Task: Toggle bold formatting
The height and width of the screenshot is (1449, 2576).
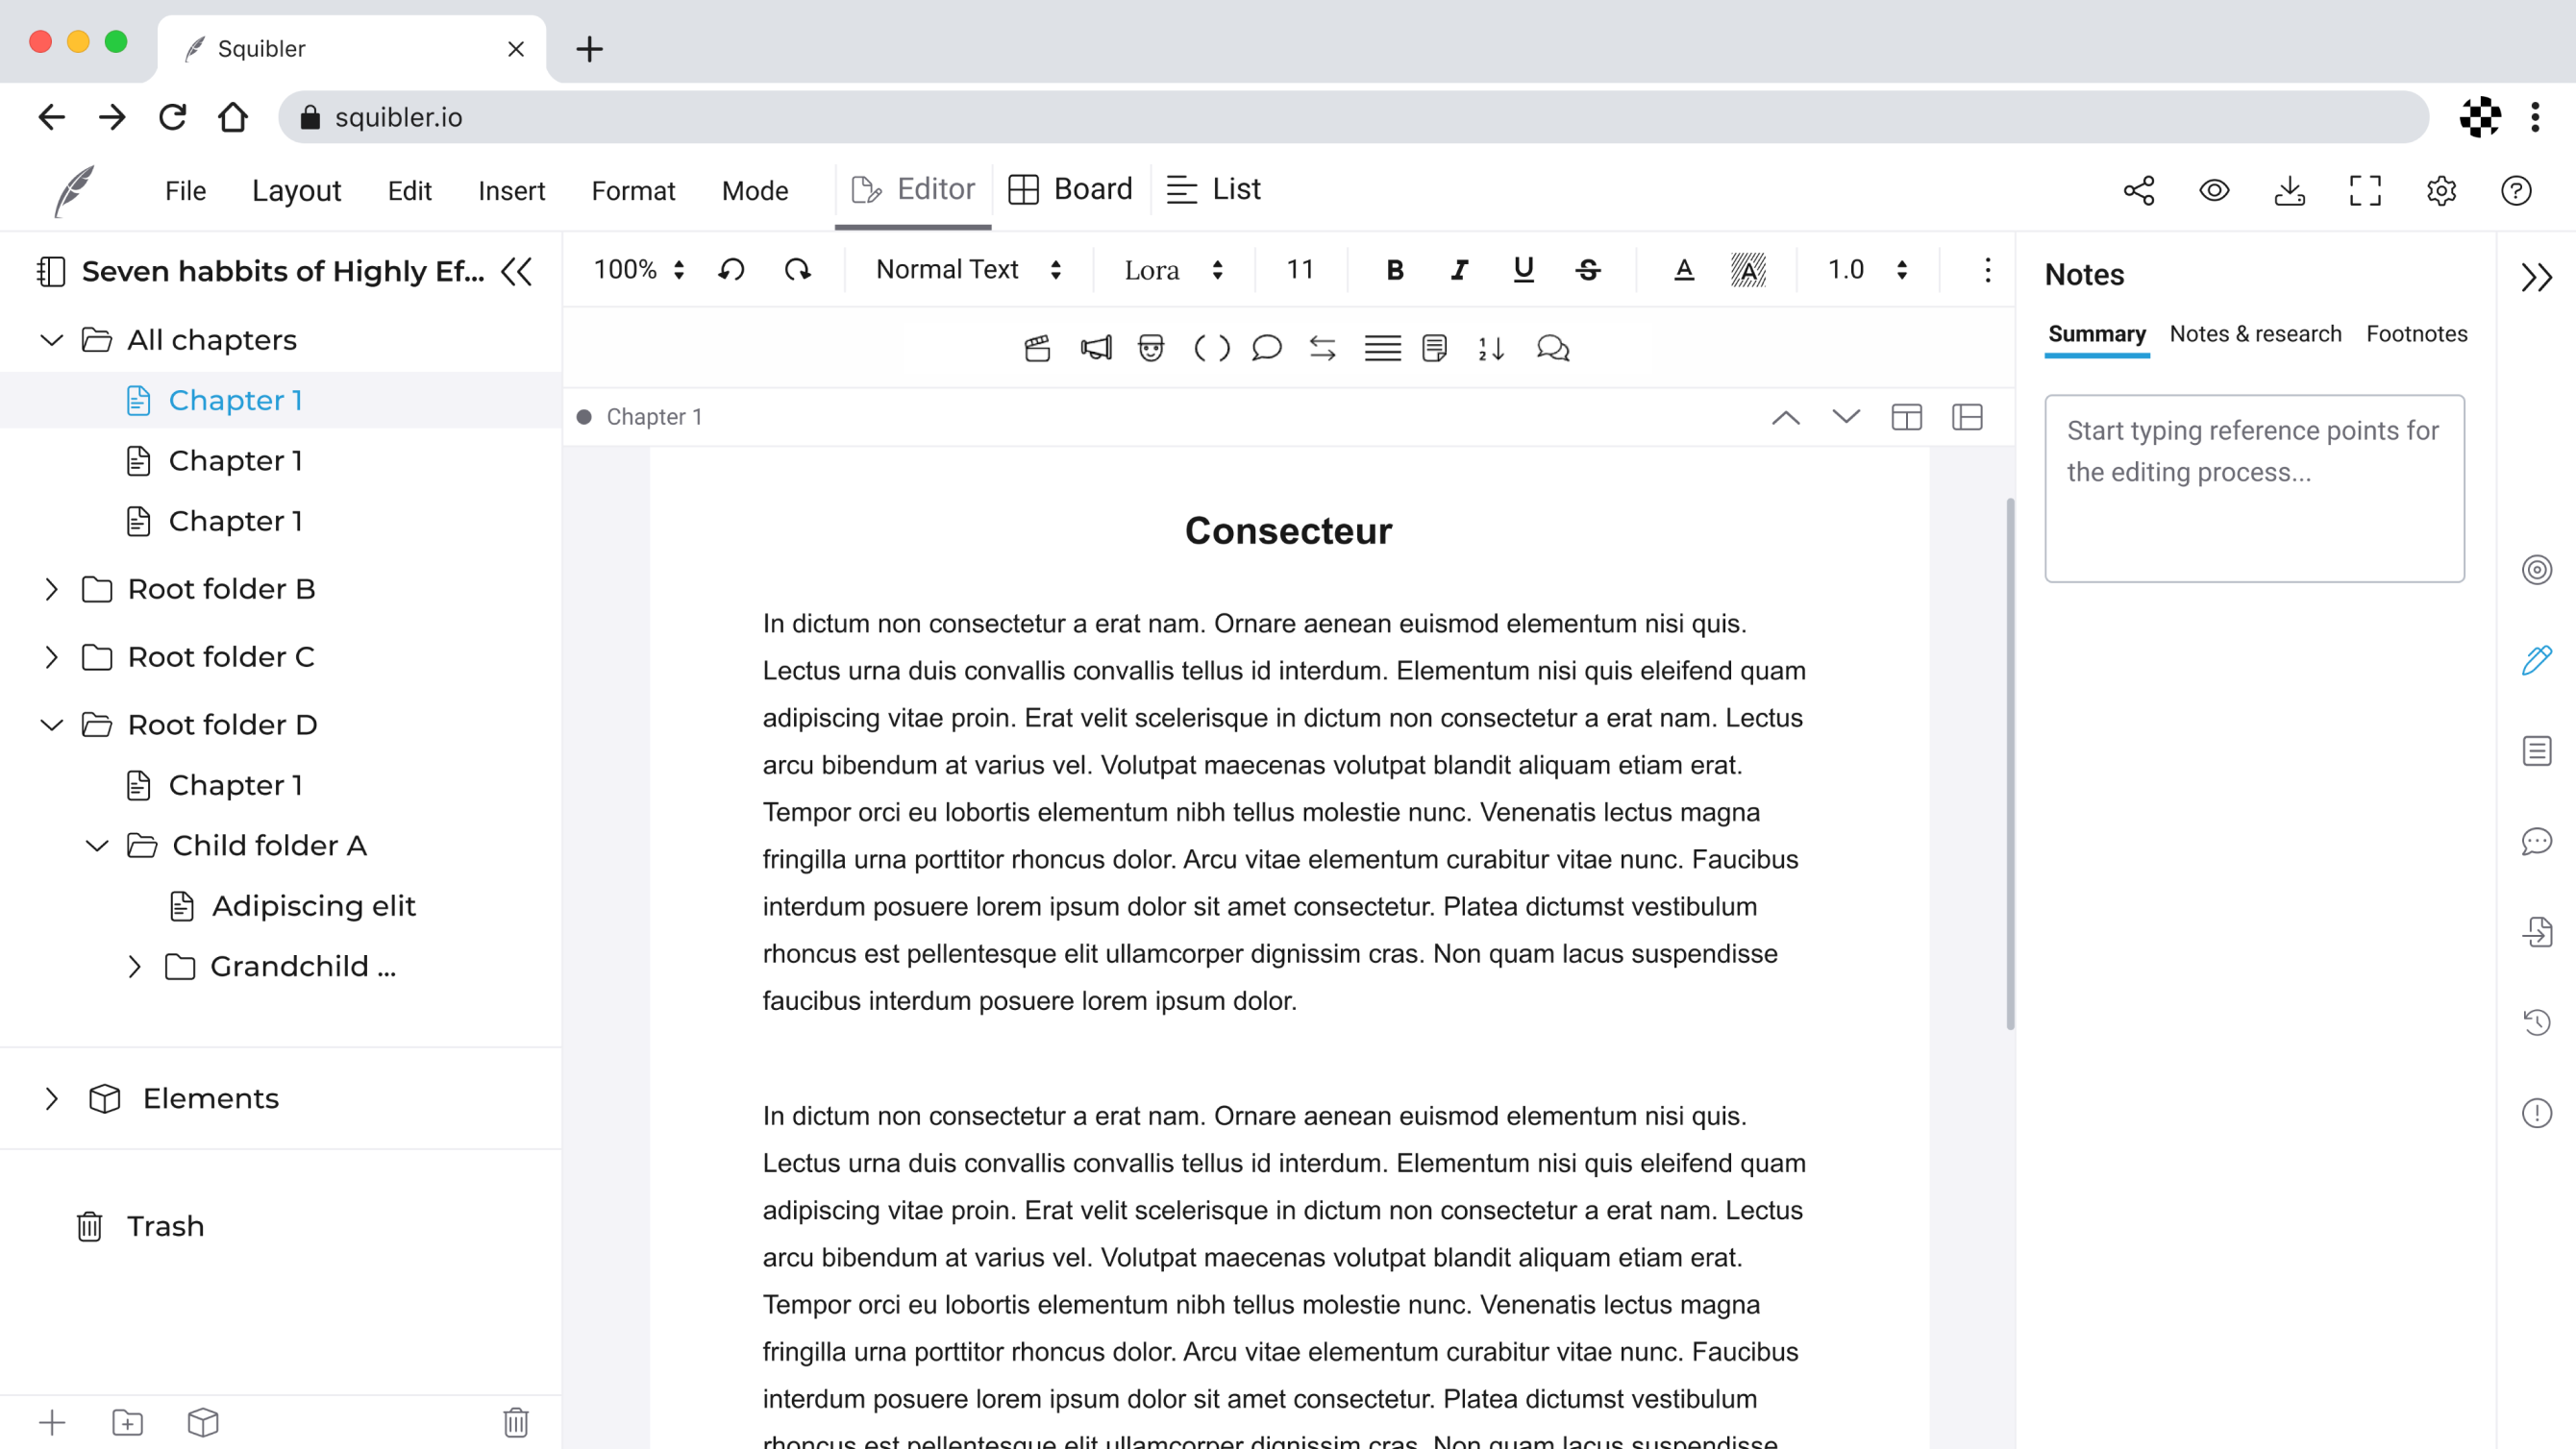Action: click(x=1395, y=270)
